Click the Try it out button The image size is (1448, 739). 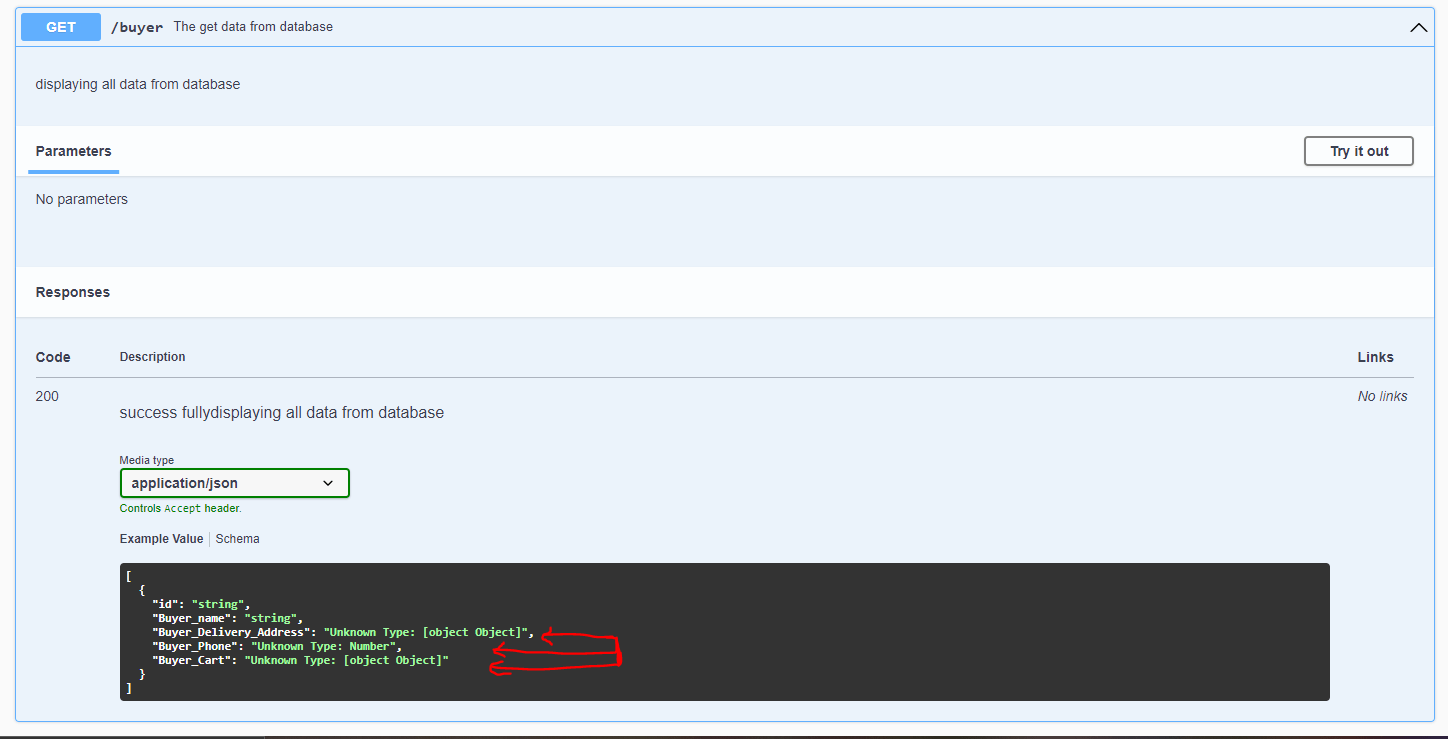point(1358,151)
